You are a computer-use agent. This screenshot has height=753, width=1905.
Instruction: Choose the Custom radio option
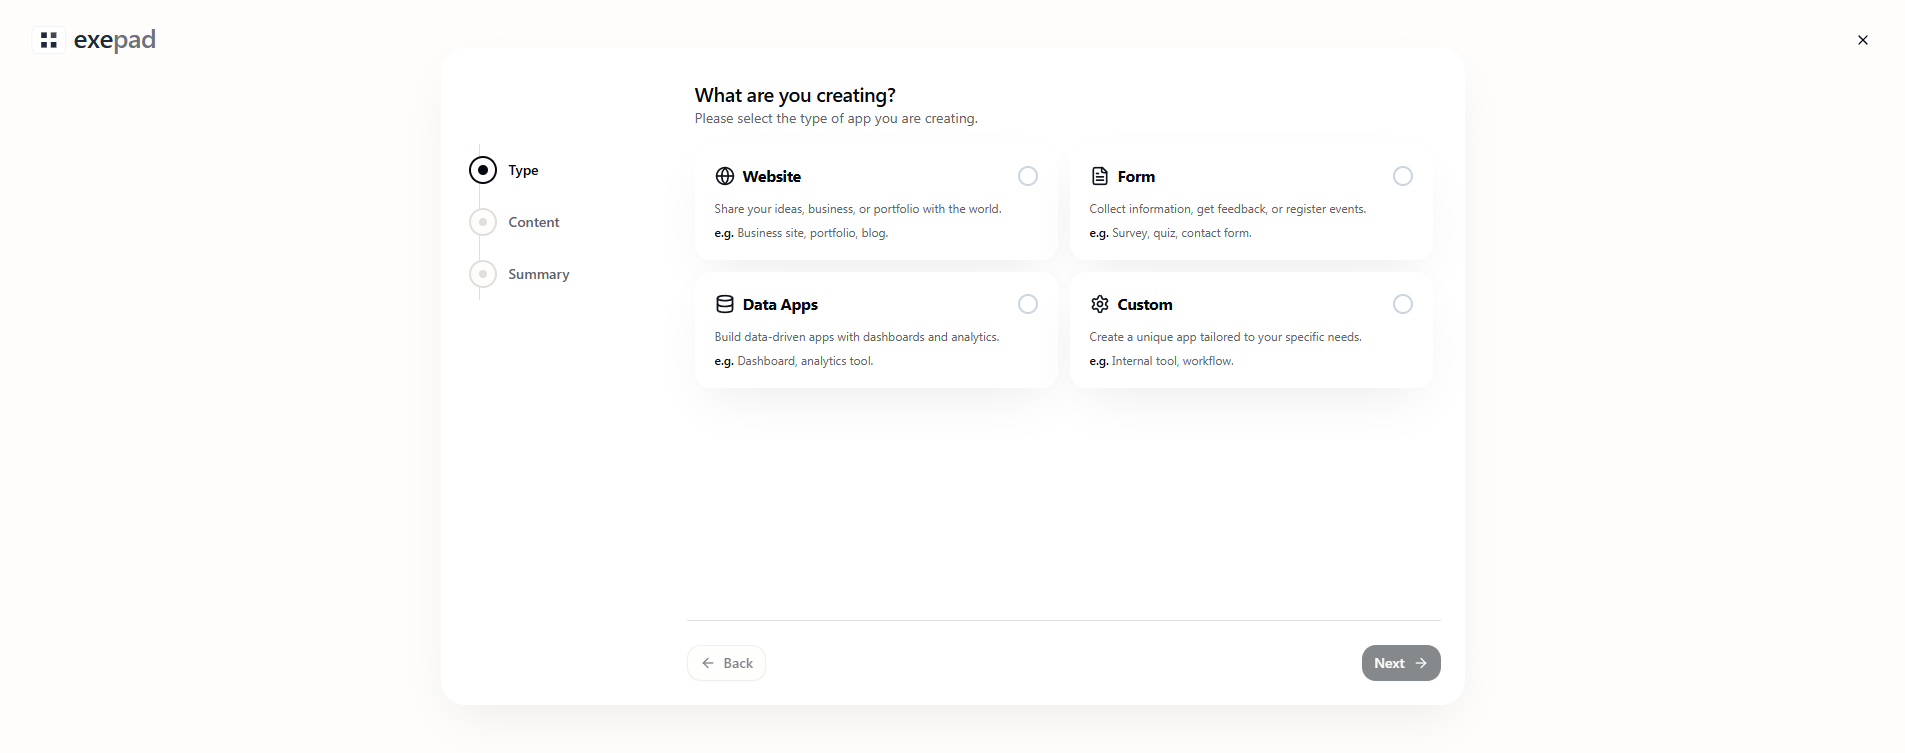[x=1403, y=304]
